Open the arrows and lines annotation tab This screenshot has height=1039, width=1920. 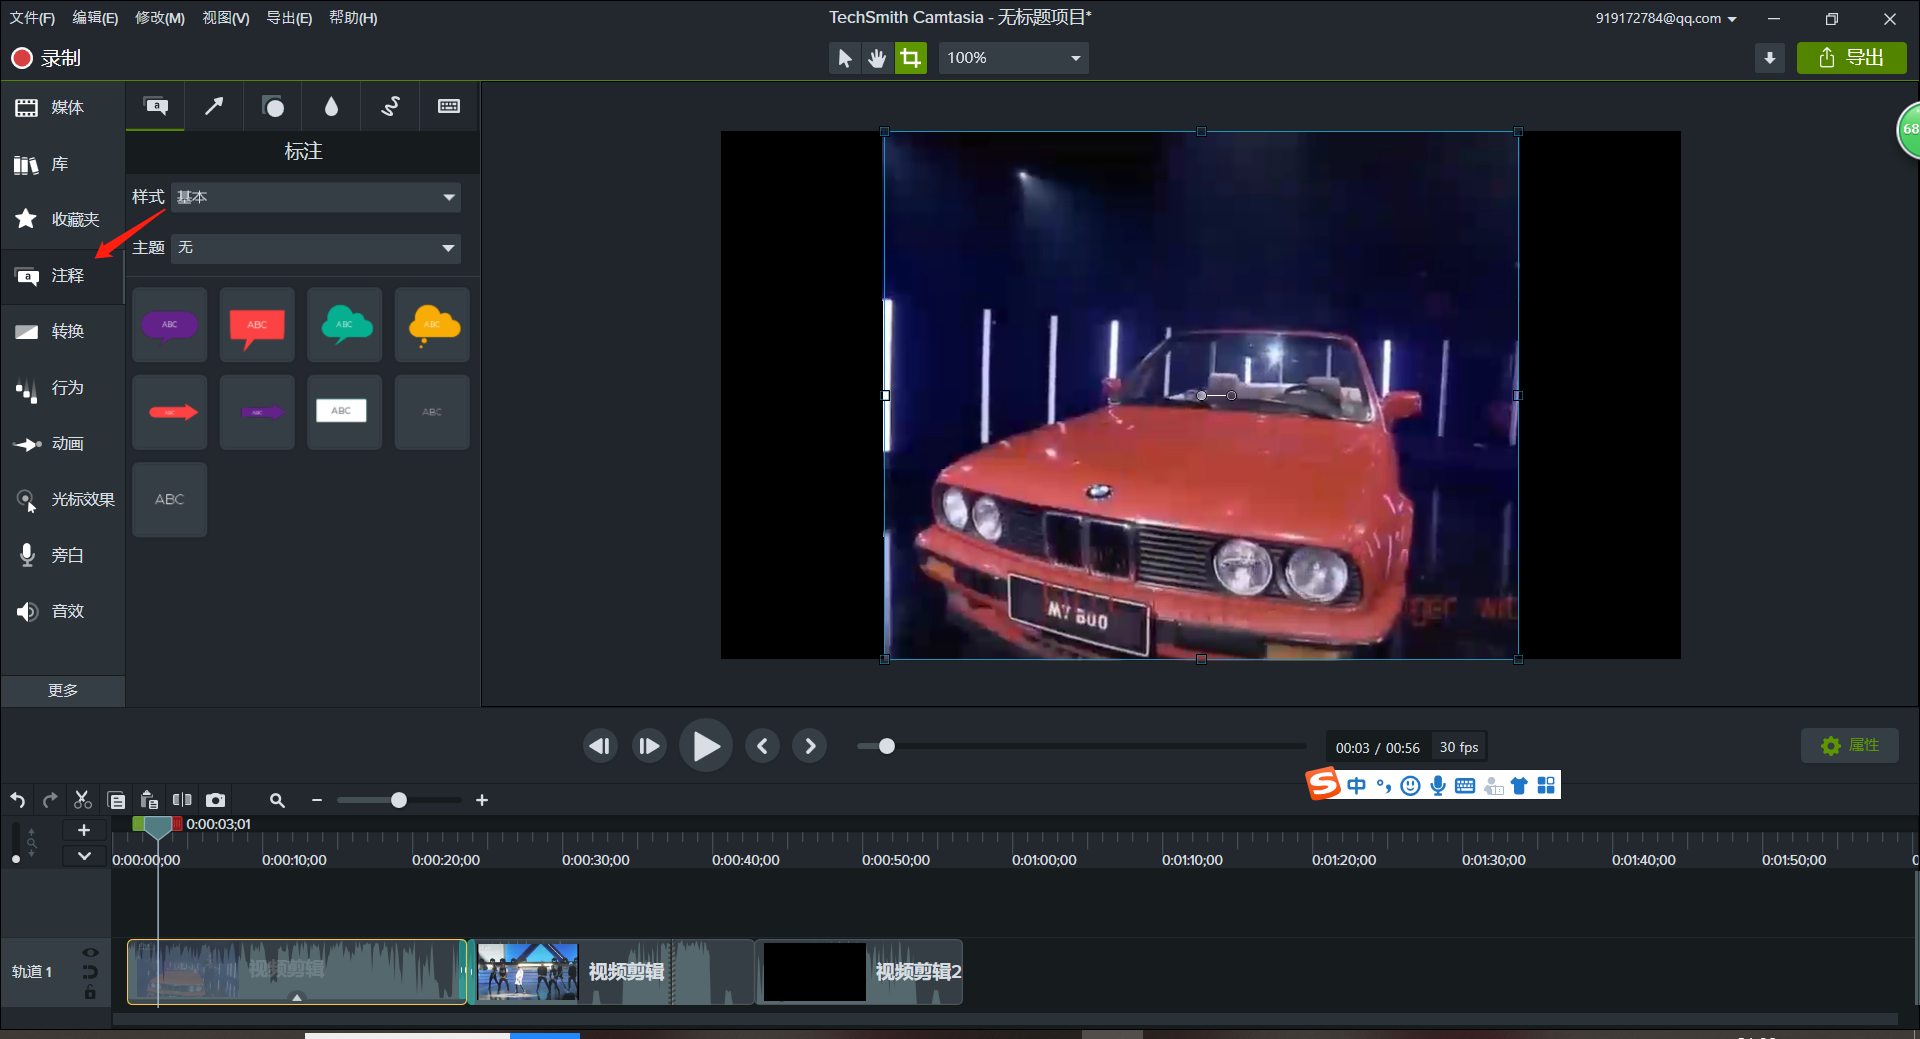point(214,106)
